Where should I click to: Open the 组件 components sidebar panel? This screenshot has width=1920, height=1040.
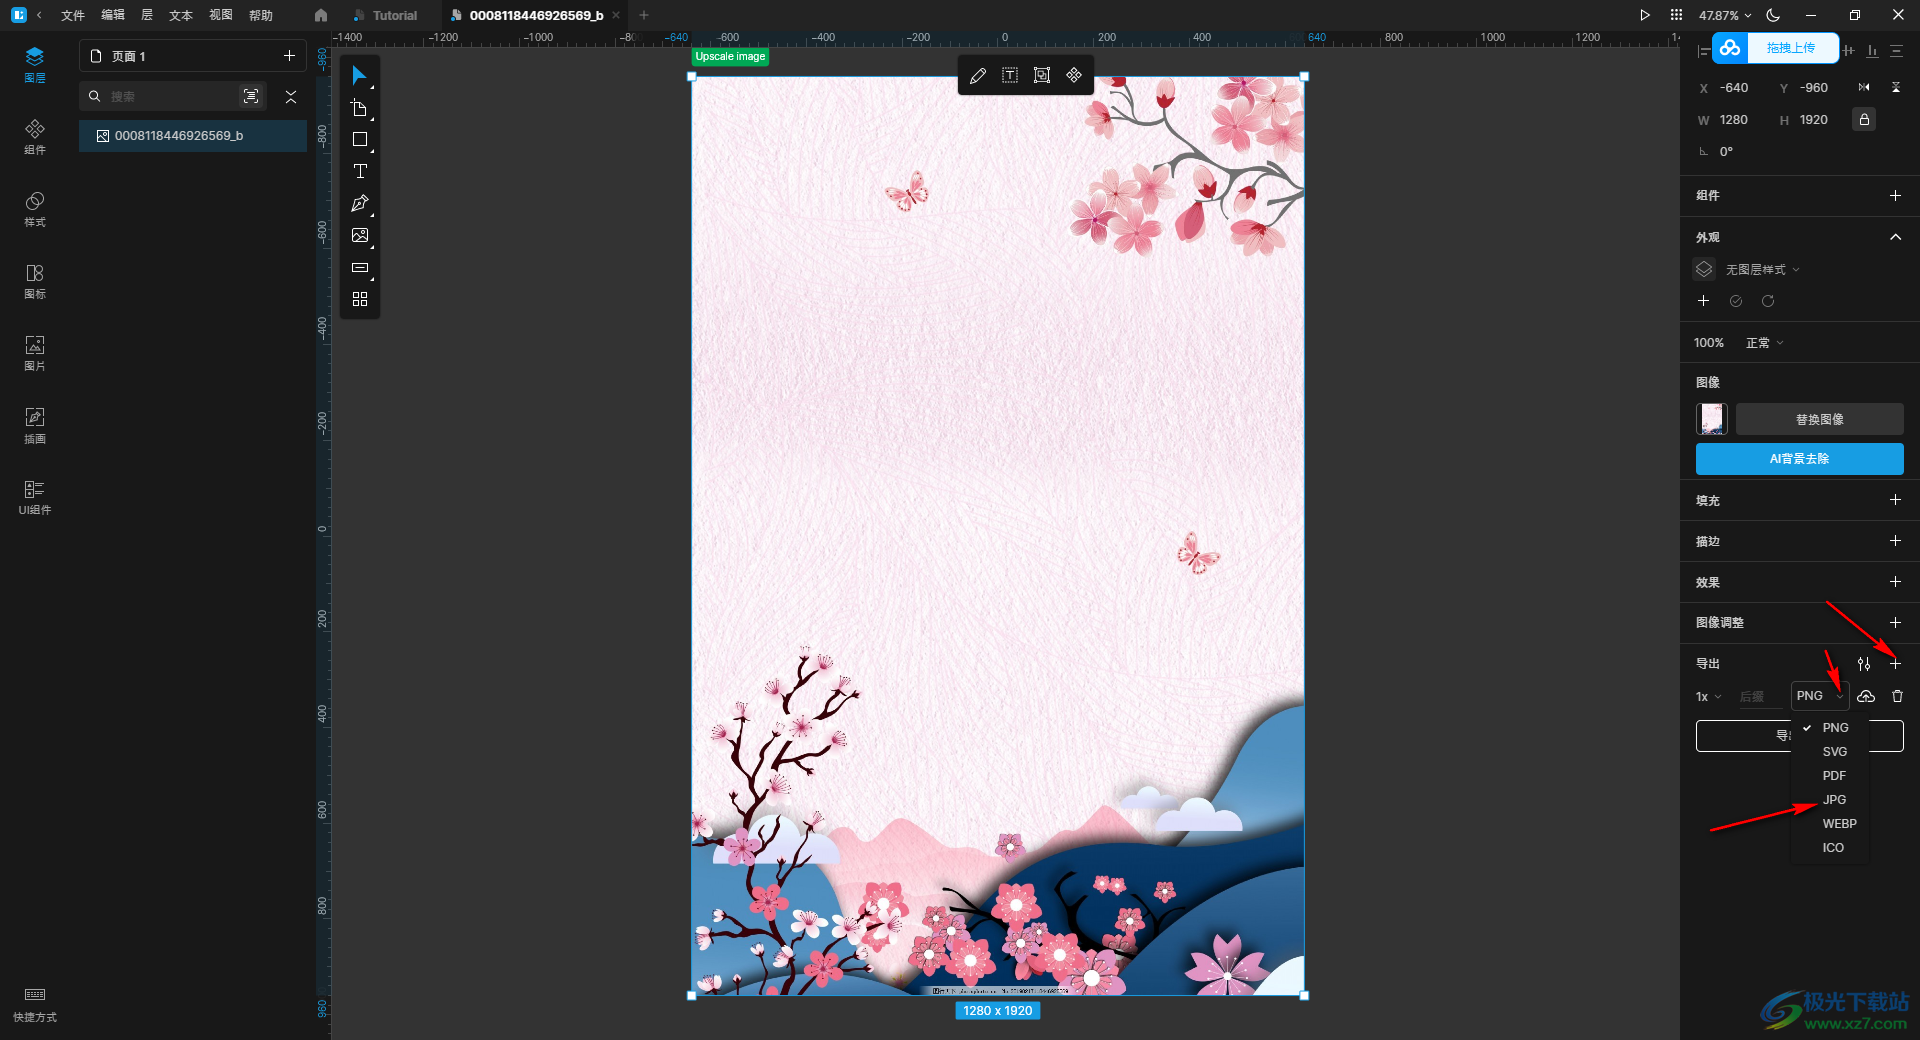[35, 137]
